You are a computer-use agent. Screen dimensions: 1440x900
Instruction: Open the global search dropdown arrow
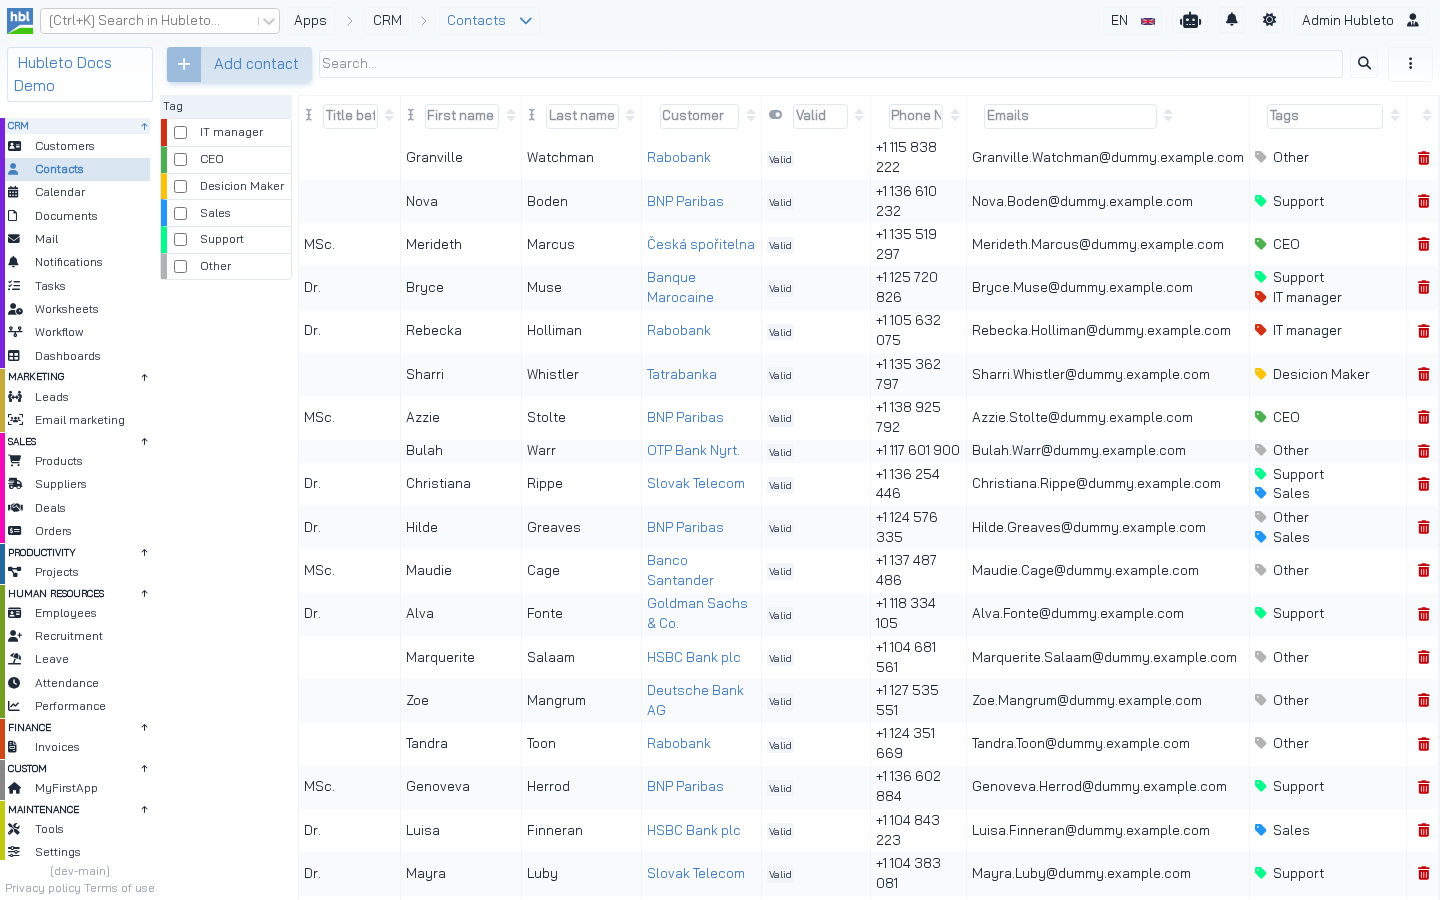[x=267, y=21]
